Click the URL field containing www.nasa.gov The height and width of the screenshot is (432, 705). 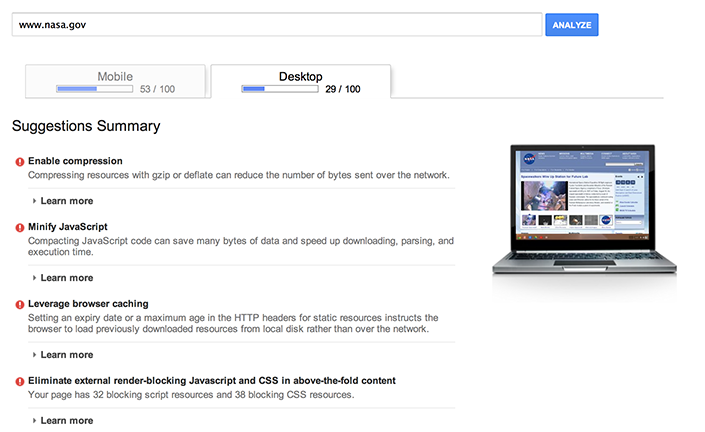pyautogui.click(x=276, y=25)
